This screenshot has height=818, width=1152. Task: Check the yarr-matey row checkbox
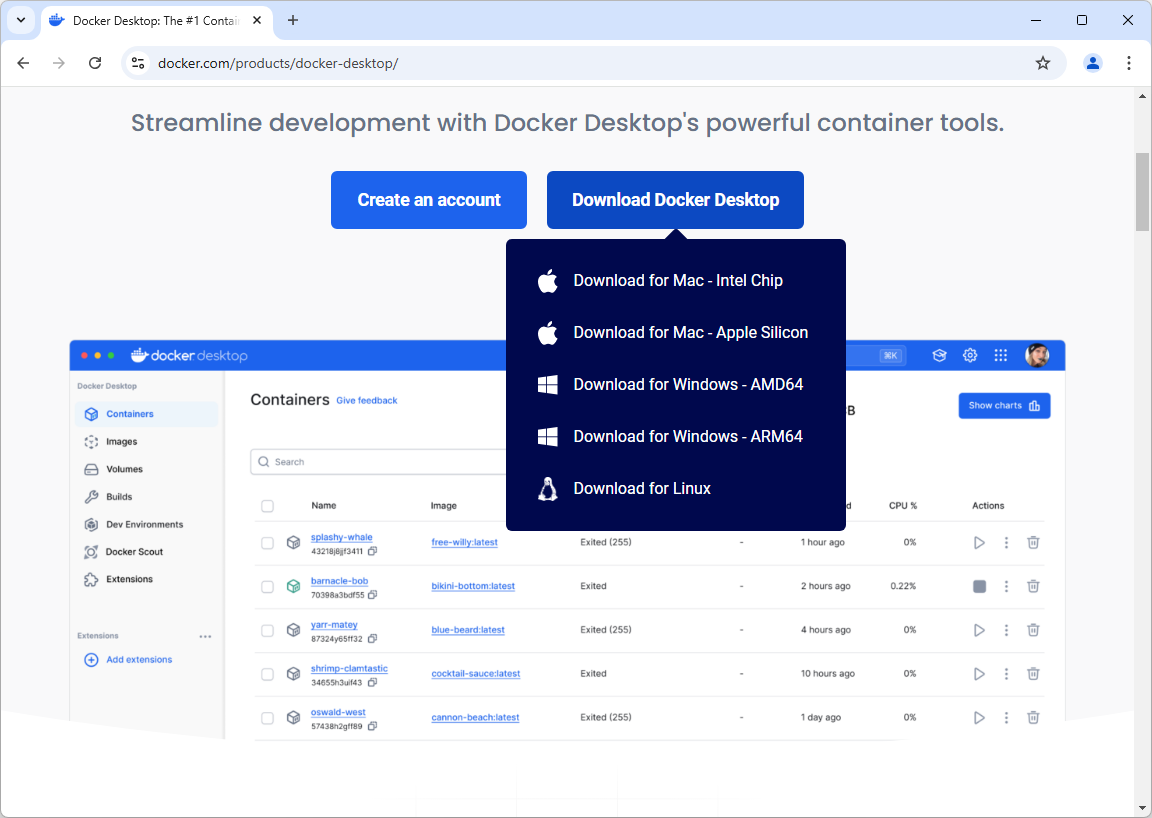coord(267,631)
